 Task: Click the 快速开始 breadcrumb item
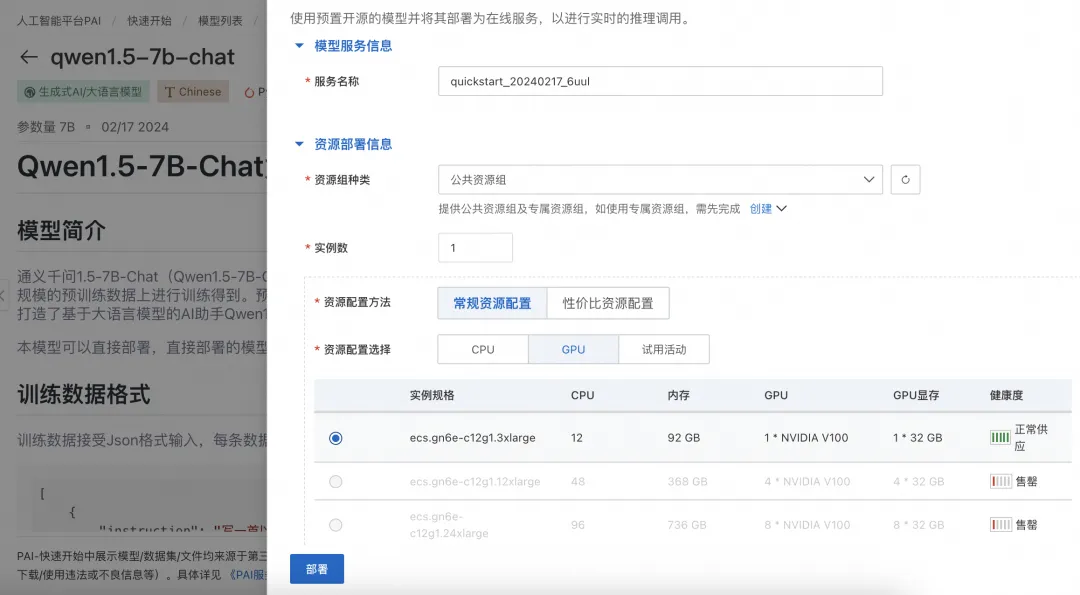tap(149, 19)
